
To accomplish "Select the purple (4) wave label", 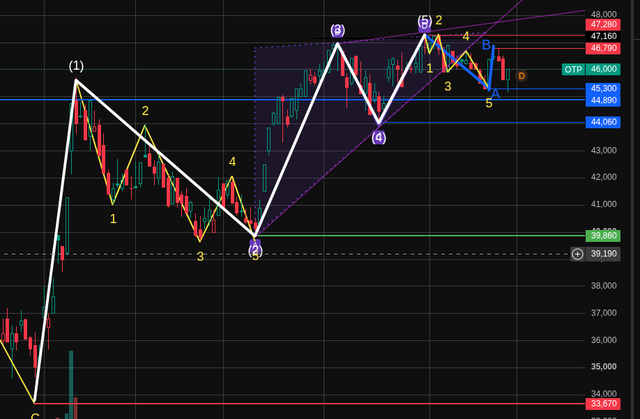I will (379, 138).
